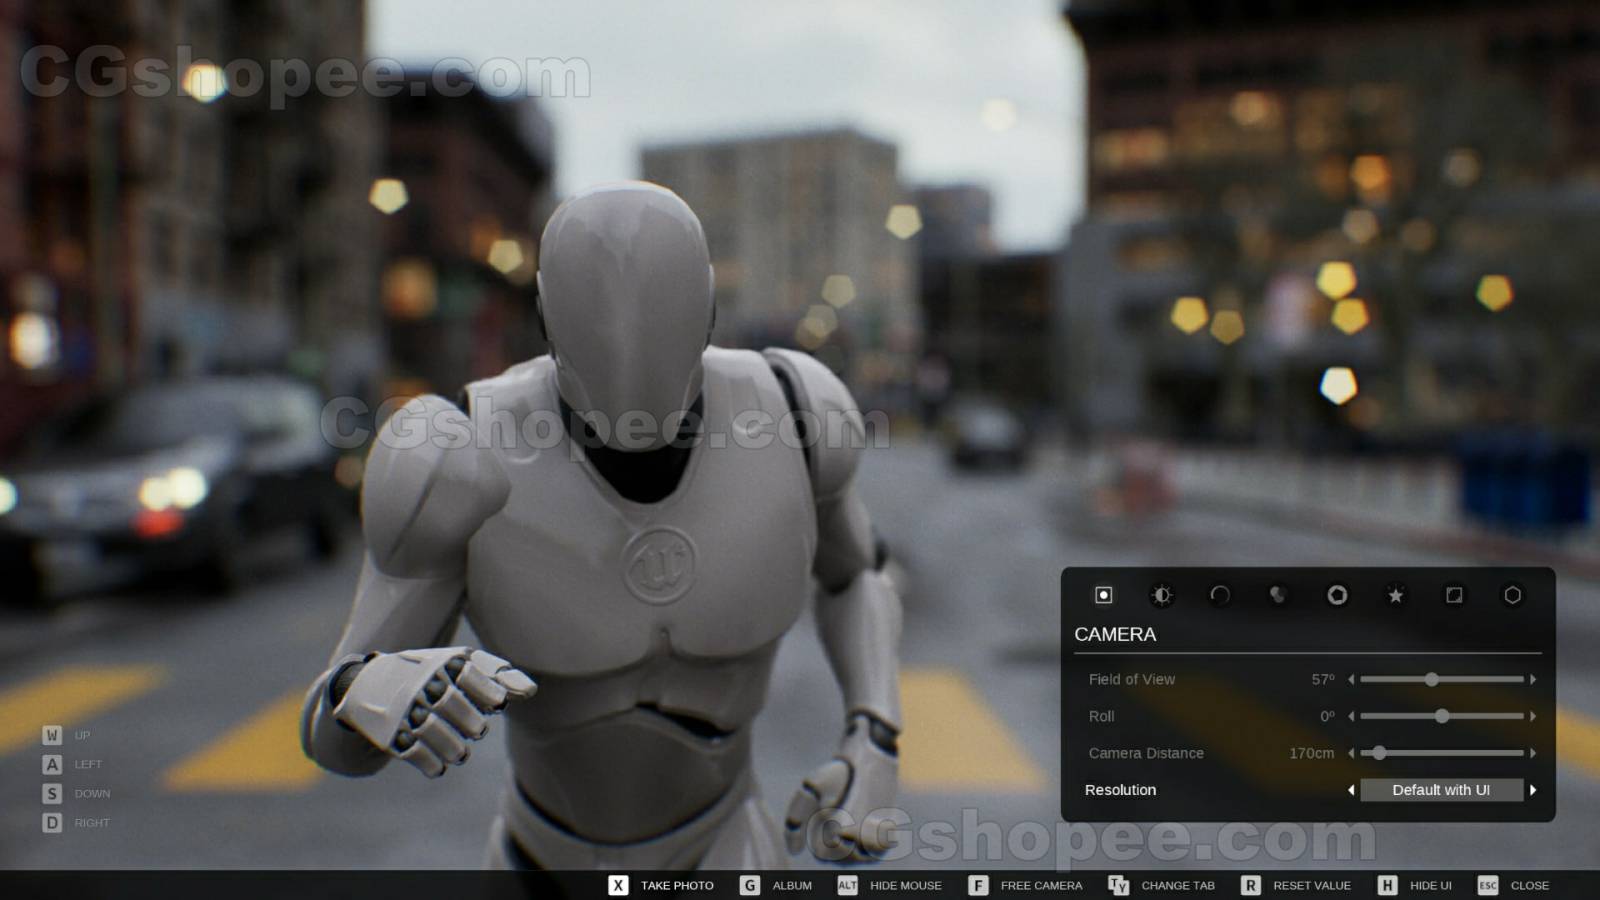1600x900 pixels.
Task: Switch Resolution to previous option
Action: 1351,790
